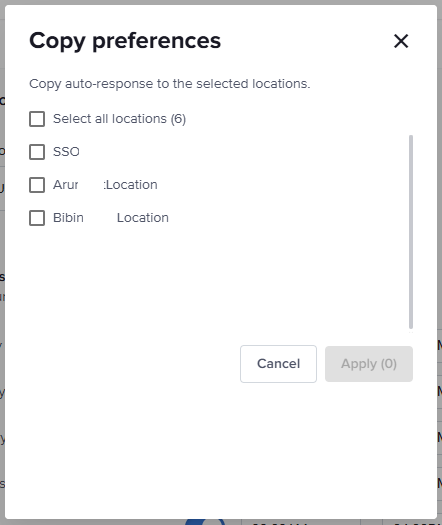
Task: Toggle the blue switch partly visible below the dialog
Action: pos(205,522)
